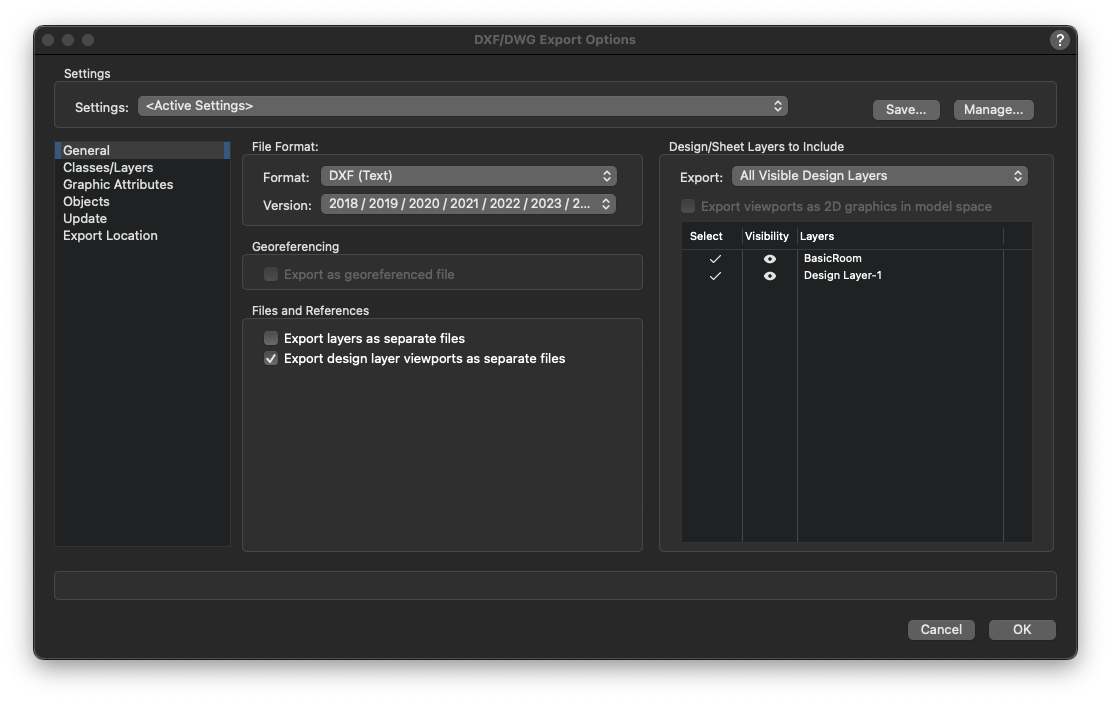
Task: Click the select checkmark for BasicRoom
Action: (714, 259)
